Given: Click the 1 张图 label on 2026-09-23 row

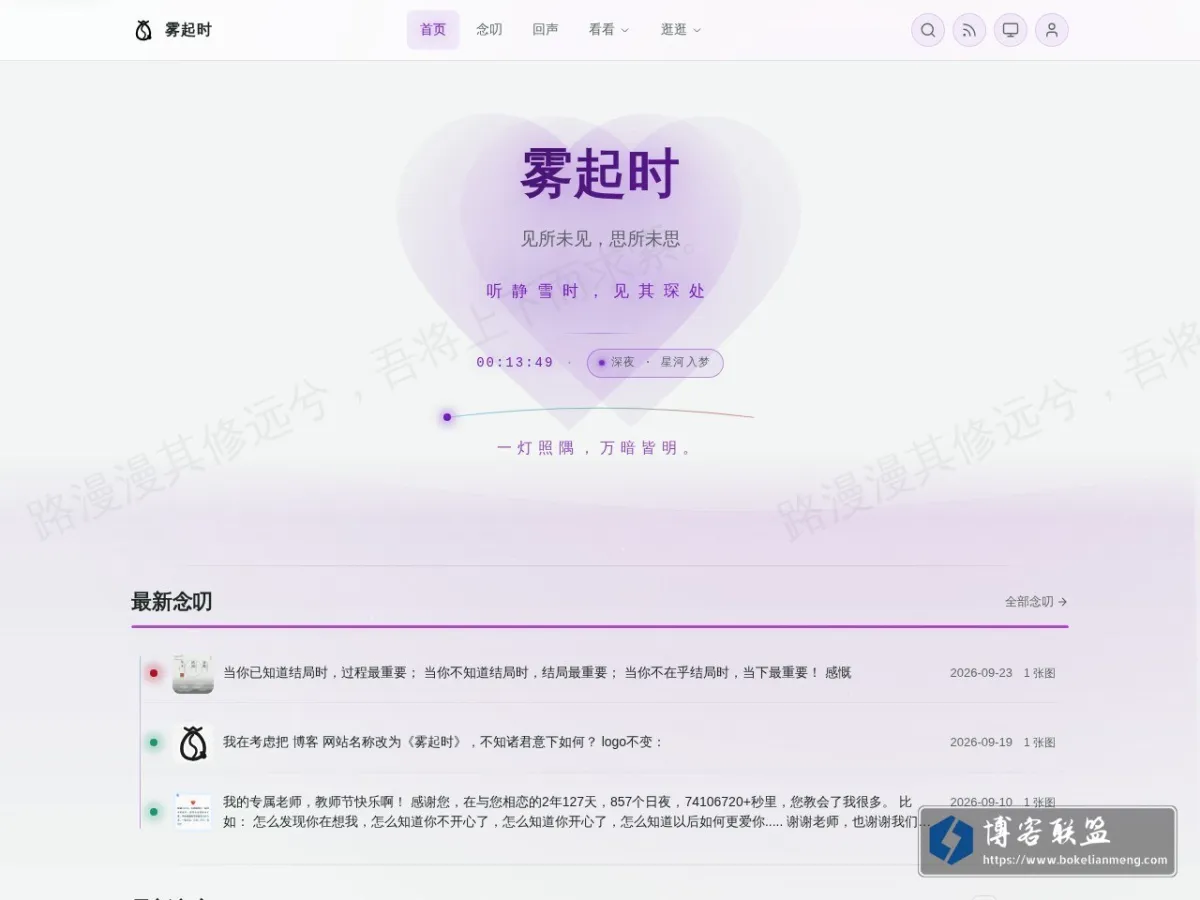Looking at the screenshot, I should pyautogui.click(x=1039, y=673).
